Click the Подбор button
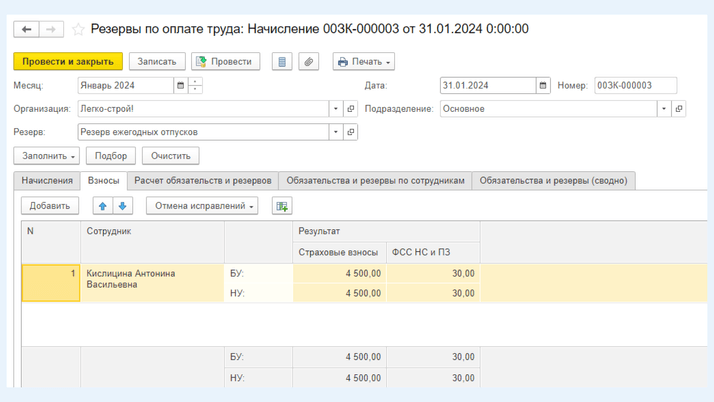714x402 pixels. click(x=111, y=156)
